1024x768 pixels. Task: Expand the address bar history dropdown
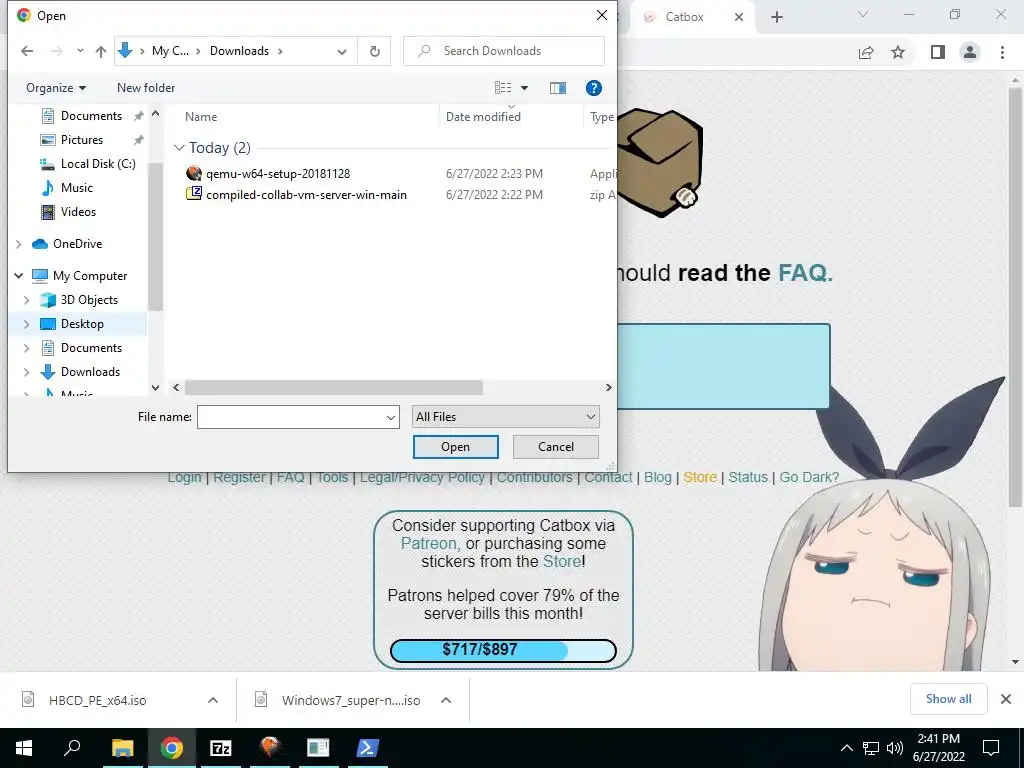(342, 52)
